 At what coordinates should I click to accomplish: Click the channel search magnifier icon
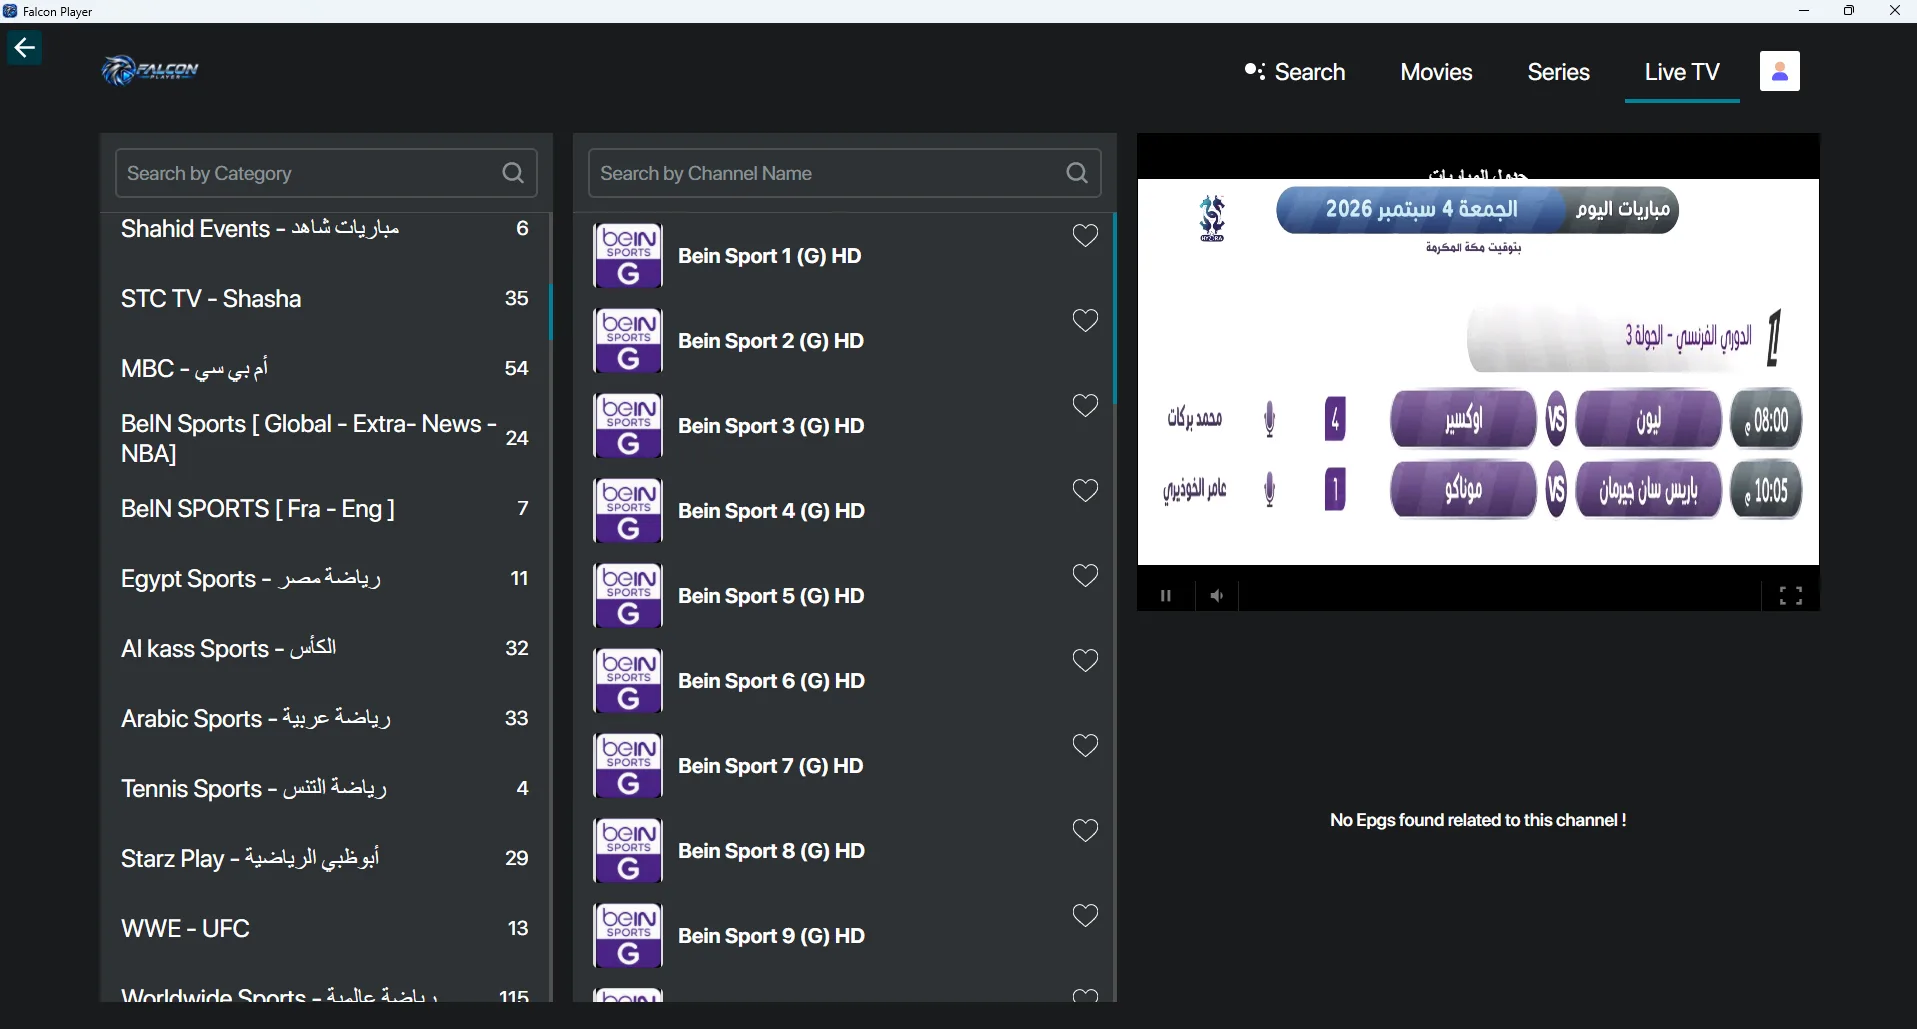pyautogui.click(x=1077, y=173)
